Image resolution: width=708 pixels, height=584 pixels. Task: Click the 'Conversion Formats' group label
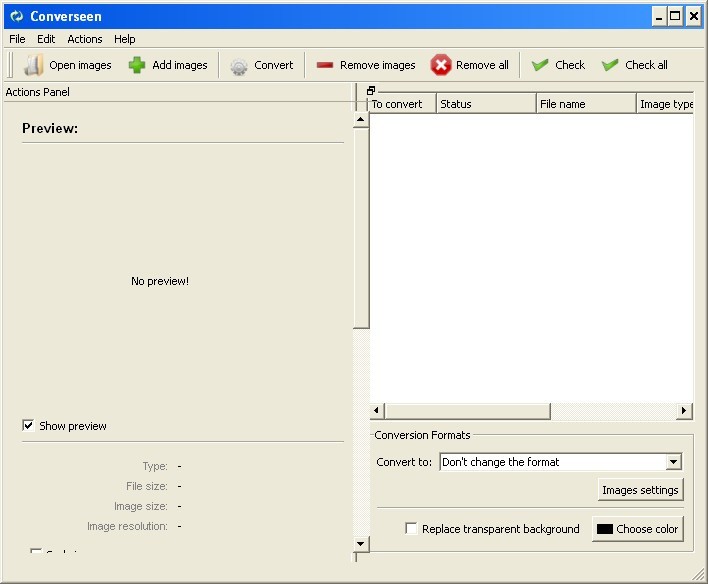click(422, 435)
